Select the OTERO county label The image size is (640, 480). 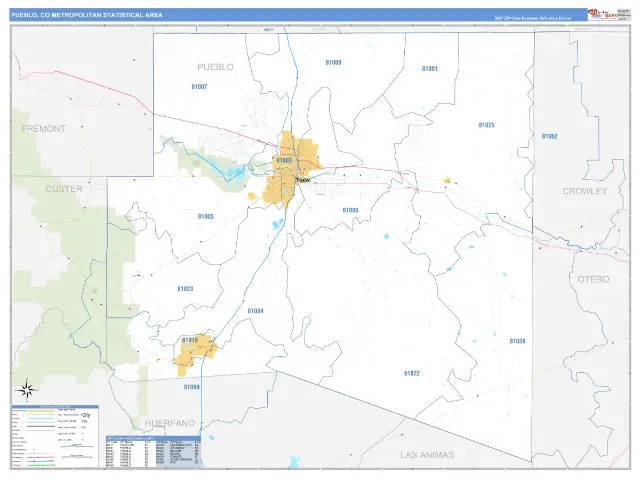click(x=593, y=279)
